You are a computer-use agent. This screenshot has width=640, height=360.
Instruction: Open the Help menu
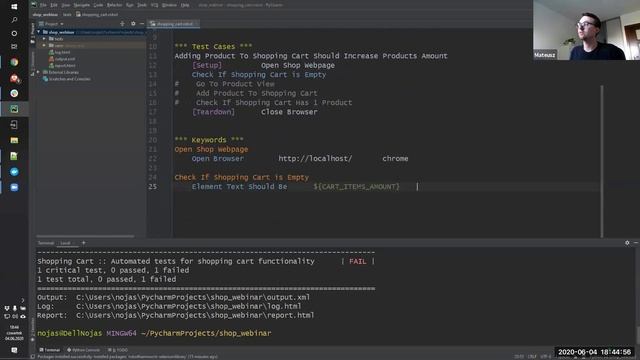[185, 5]
